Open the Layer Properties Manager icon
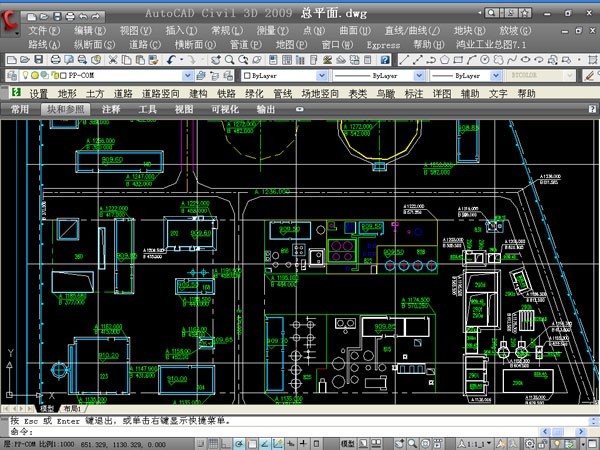Viewport: 600px width, 450px height. [12, 75]
